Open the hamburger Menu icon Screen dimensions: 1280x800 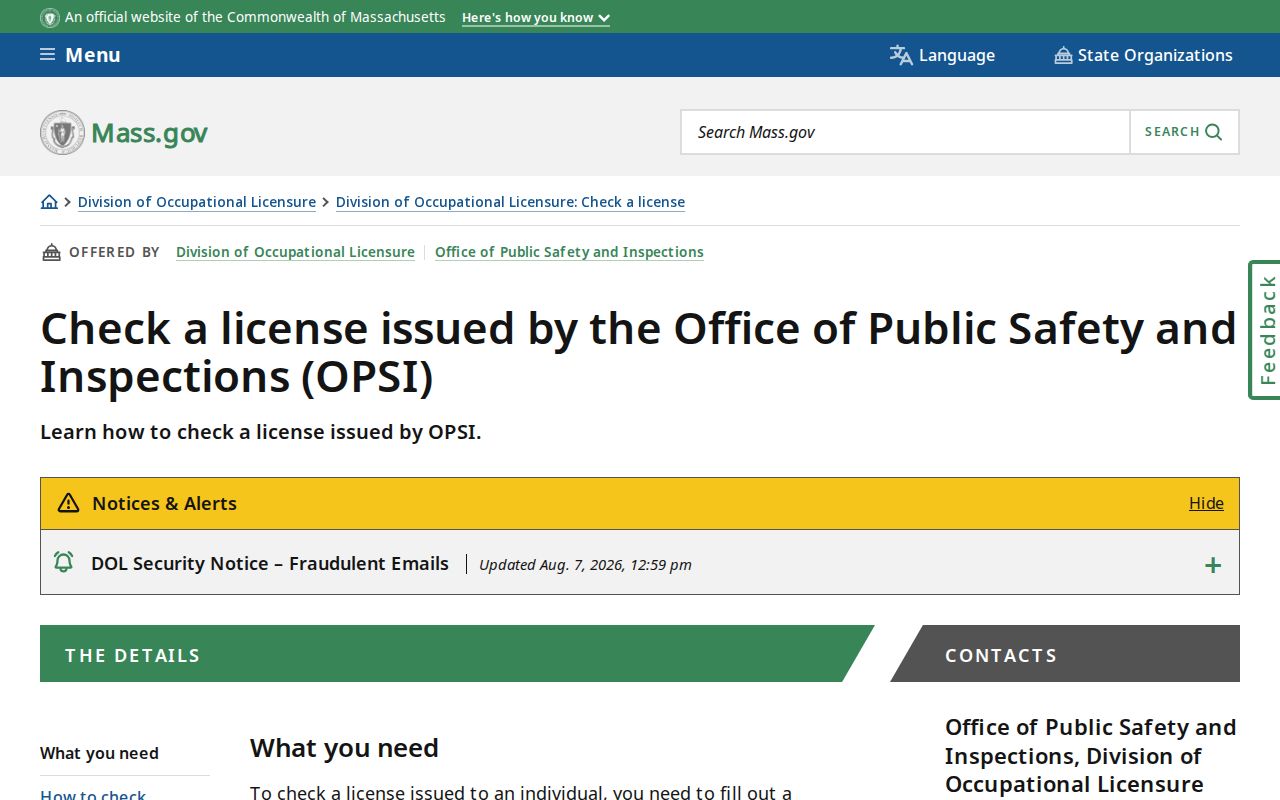tap(47, 55)
